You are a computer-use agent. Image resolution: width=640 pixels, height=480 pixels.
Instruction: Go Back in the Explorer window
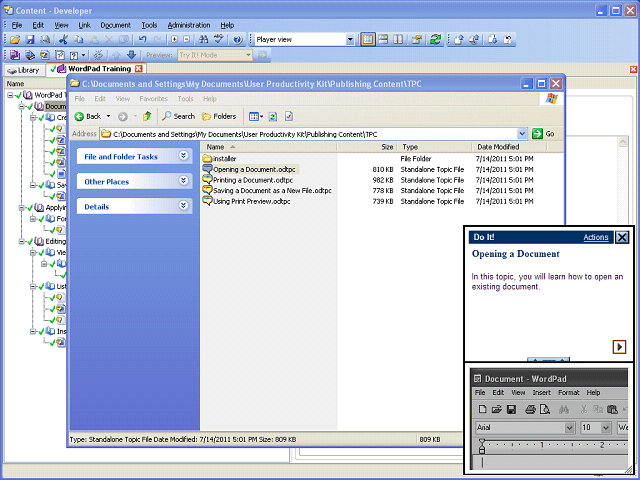[88, 116]
